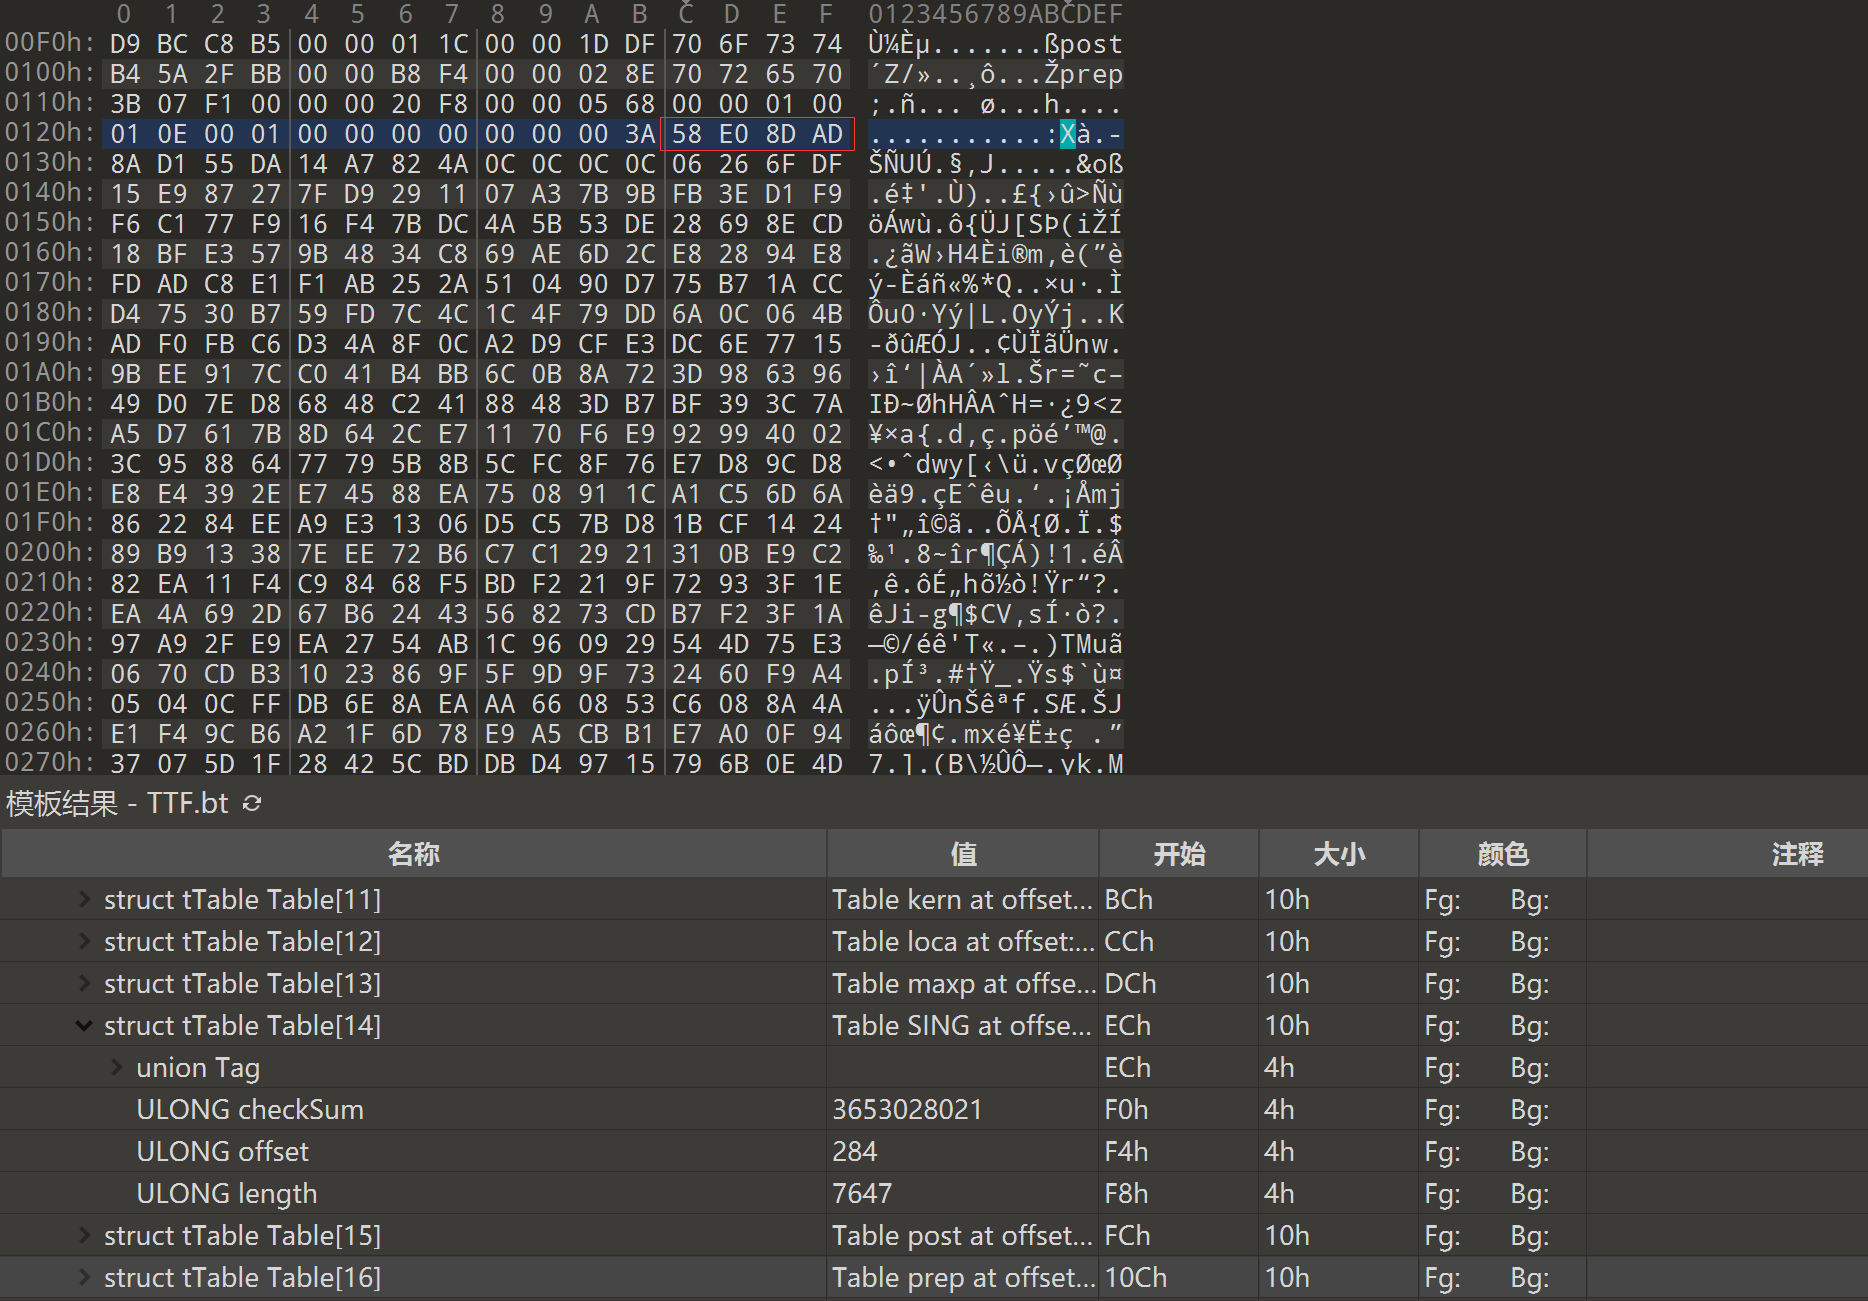Image resolution: width=1868 pixels, height=1301 pixels.
Task: Click the Bg: color cell of Table[14]
Action: tap(1530, 1025)
